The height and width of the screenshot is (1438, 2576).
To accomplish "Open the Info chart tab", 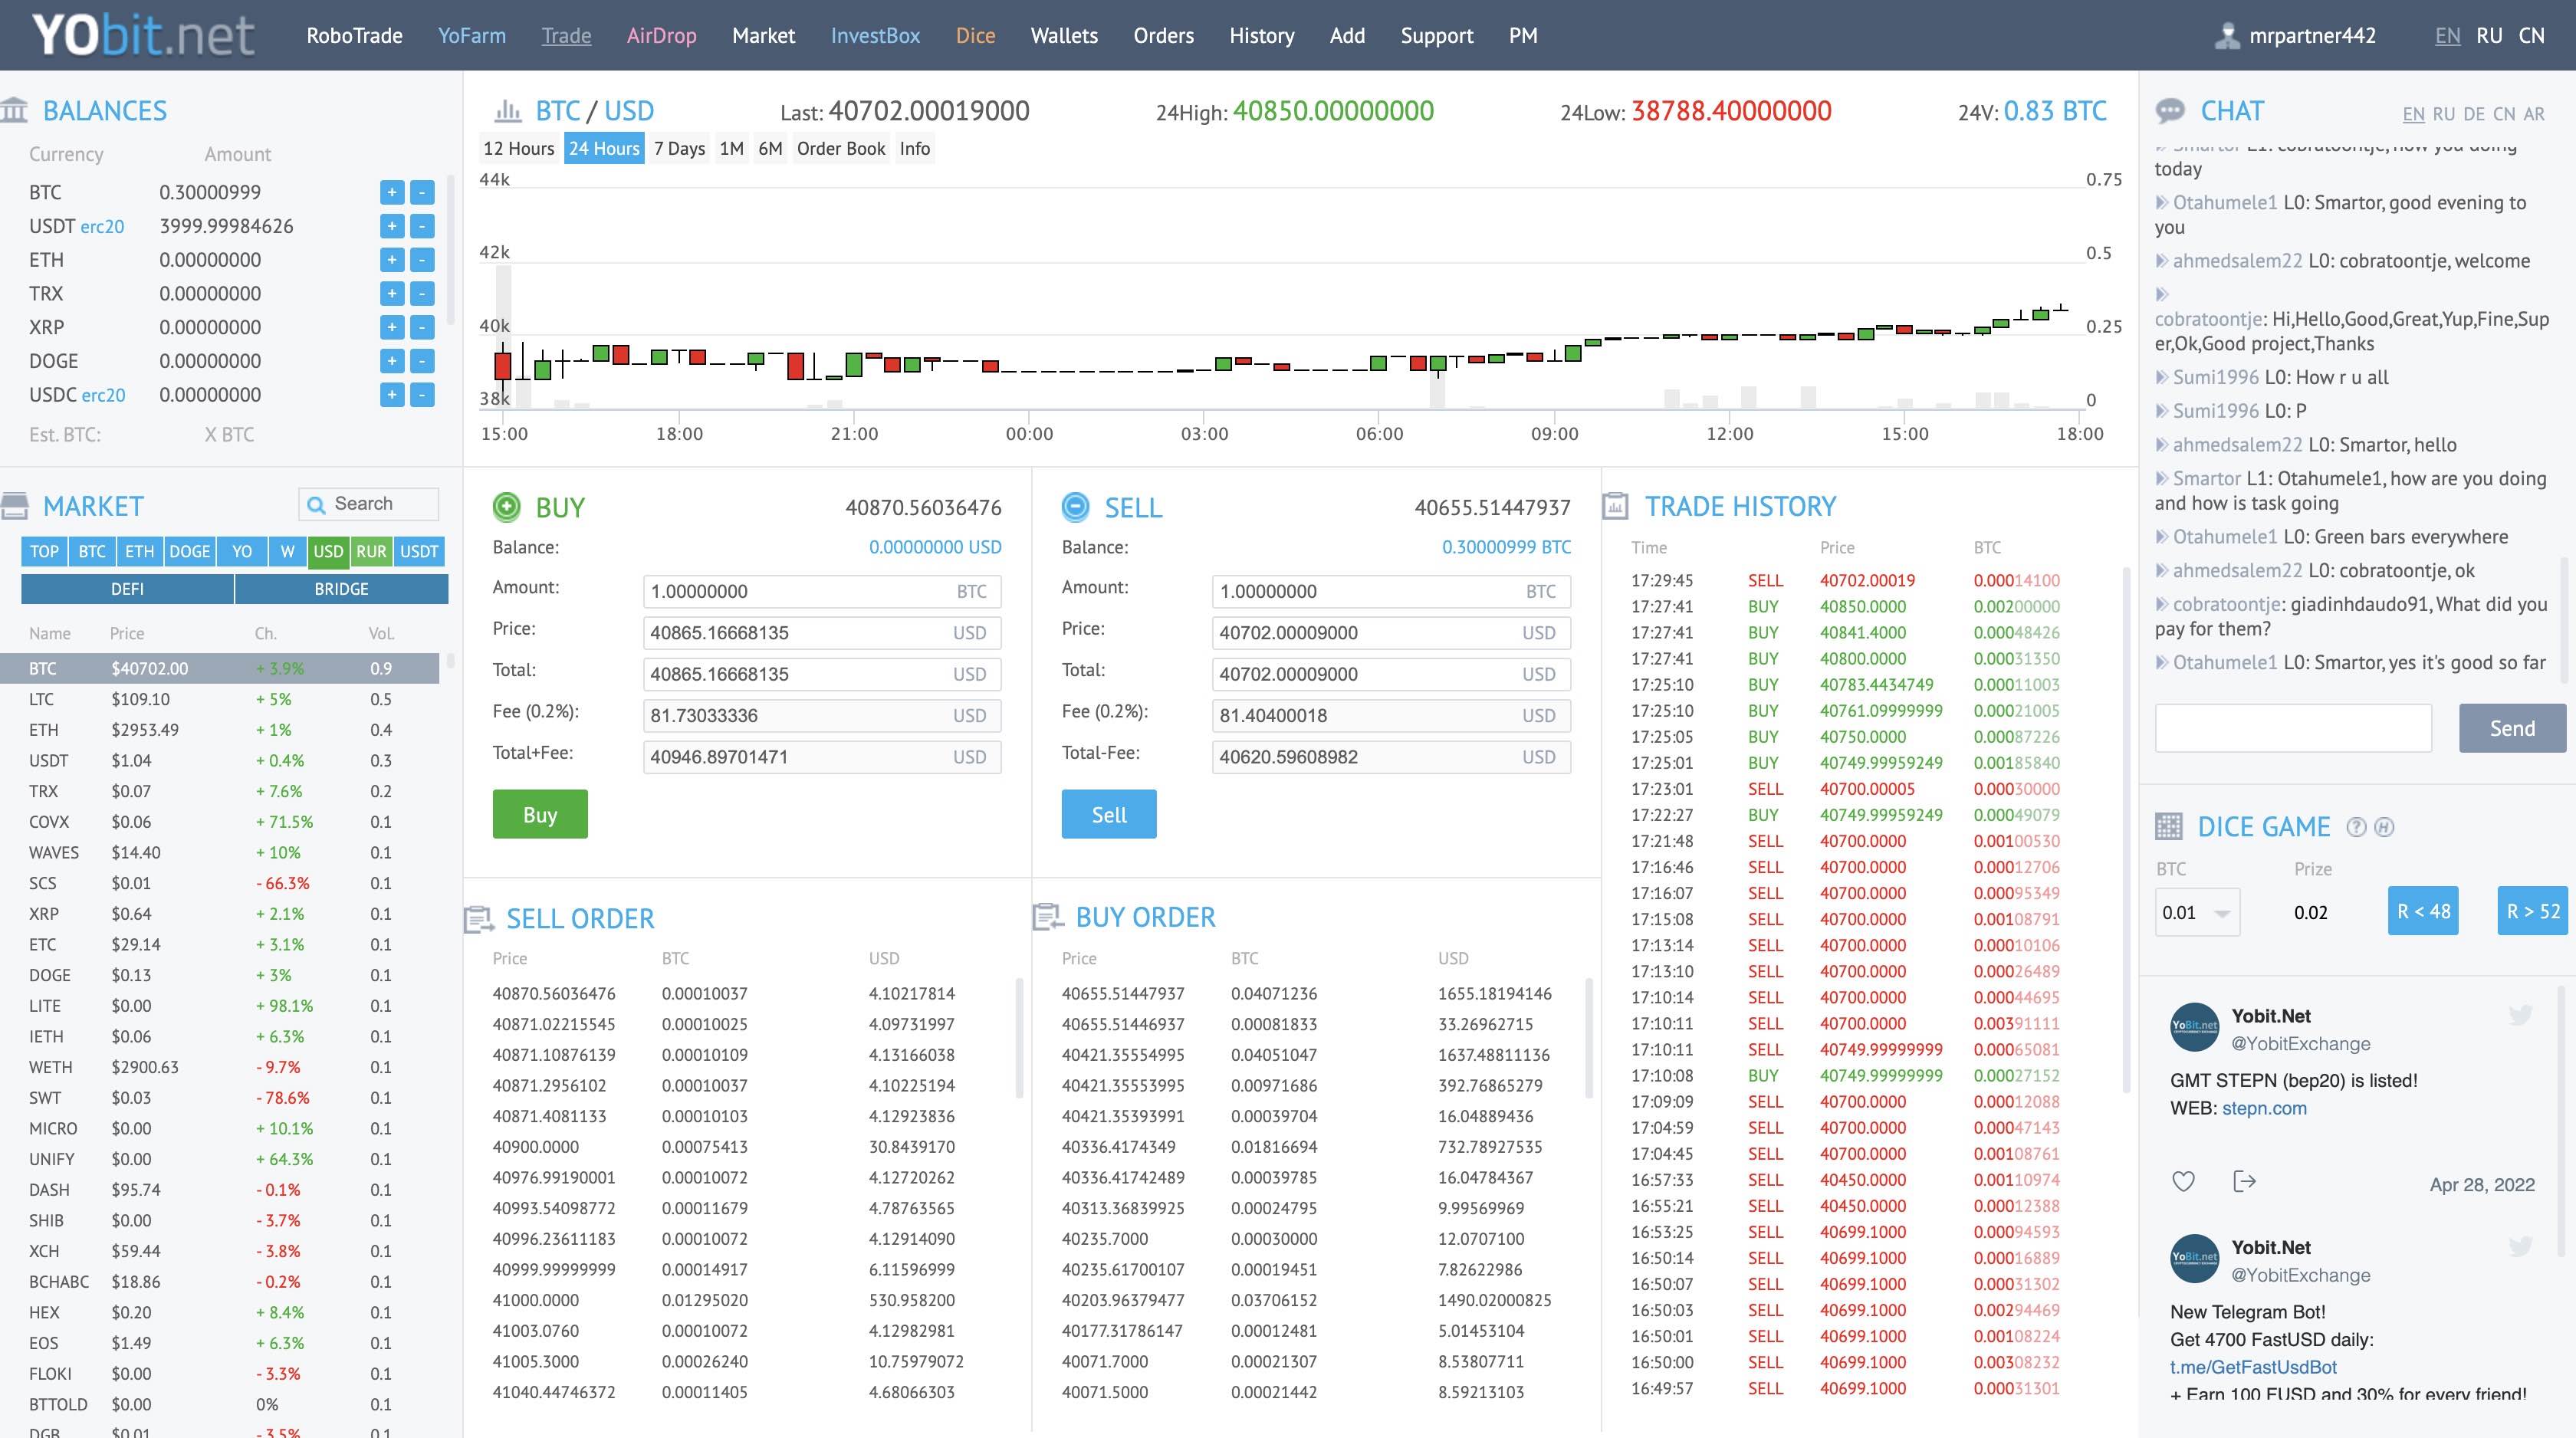I will click(914, 148).
